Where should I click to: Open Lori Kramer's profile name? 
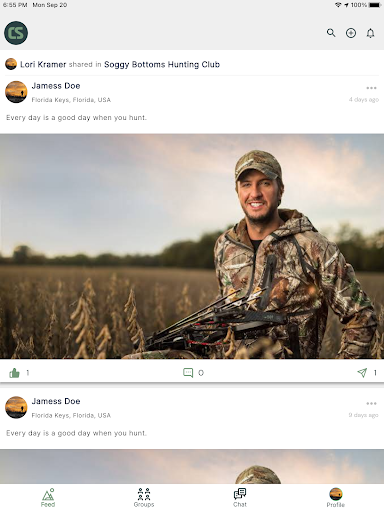[43, 64]
